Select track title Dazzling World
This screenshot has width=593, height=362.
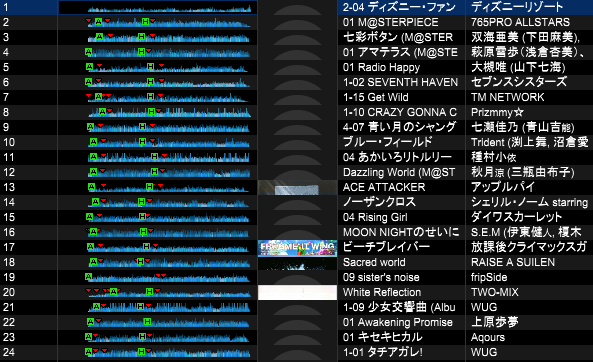click(x=379, y=172)
